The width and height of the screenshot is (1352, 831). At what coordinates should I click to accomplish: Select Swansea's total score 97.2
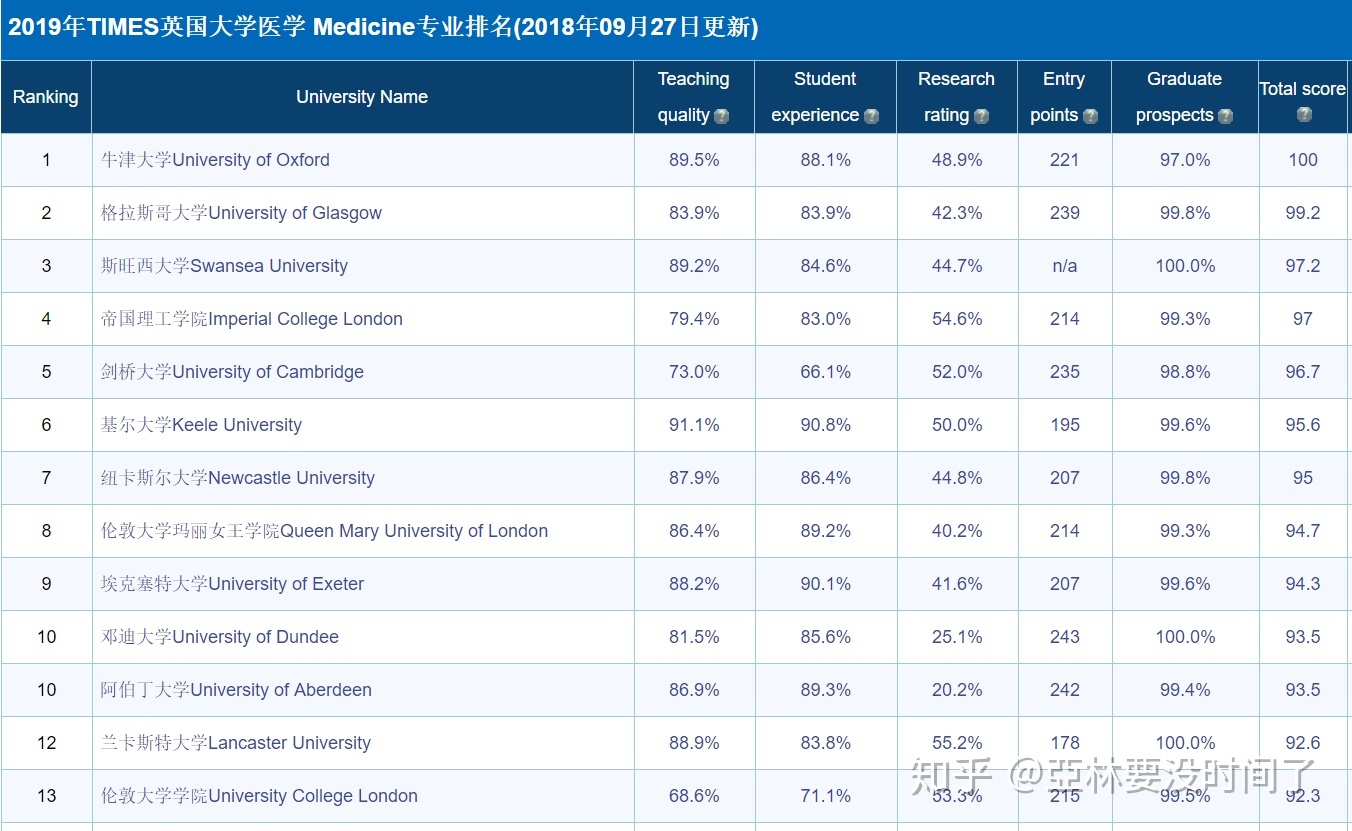[x=1303, y=266]
